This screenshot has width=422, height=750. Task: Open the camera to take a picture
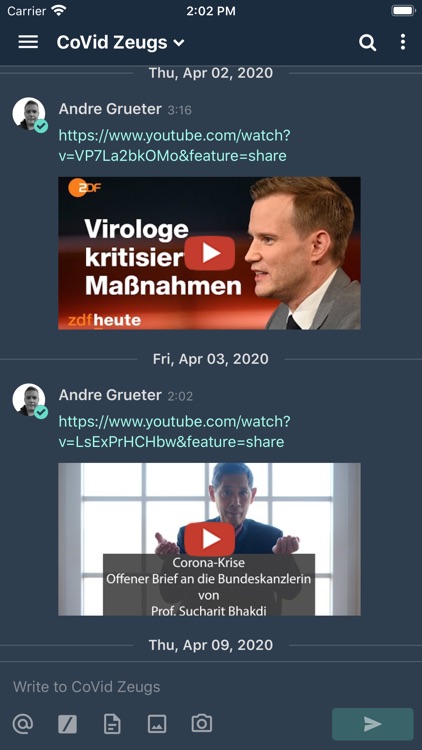[x=201, y=723]
